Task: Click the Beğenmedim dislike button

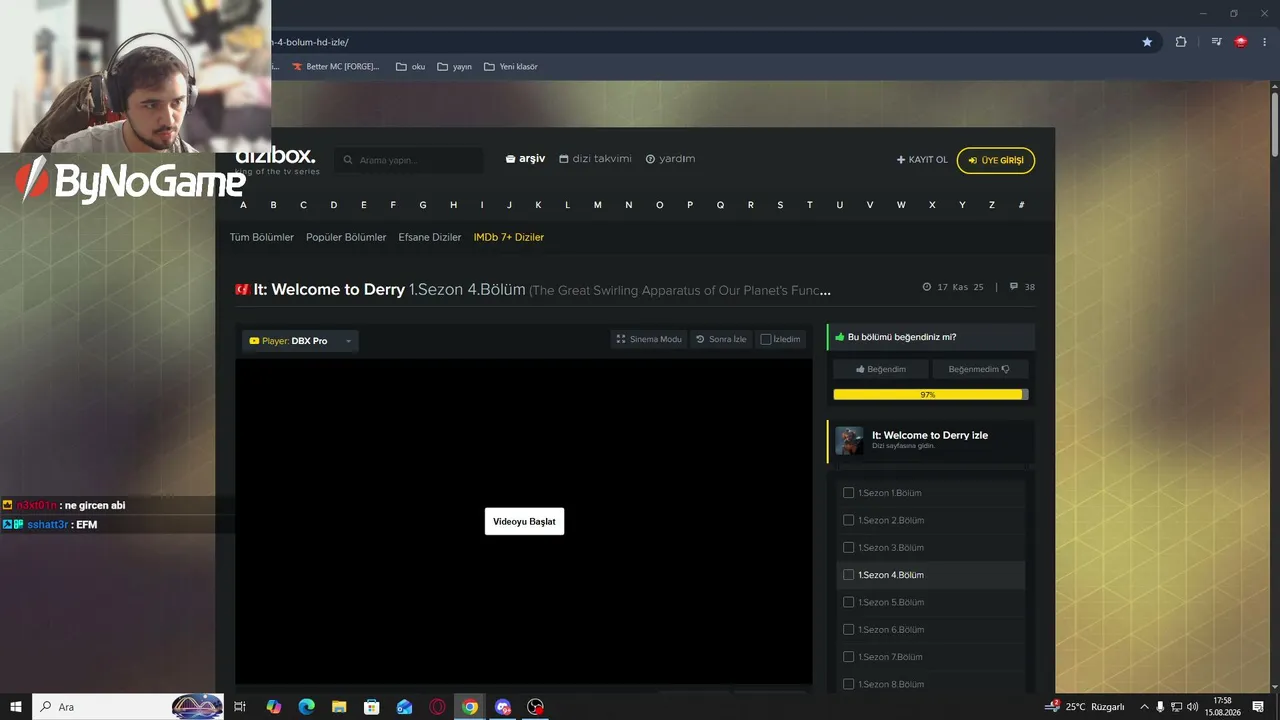Action: [980, 369]
